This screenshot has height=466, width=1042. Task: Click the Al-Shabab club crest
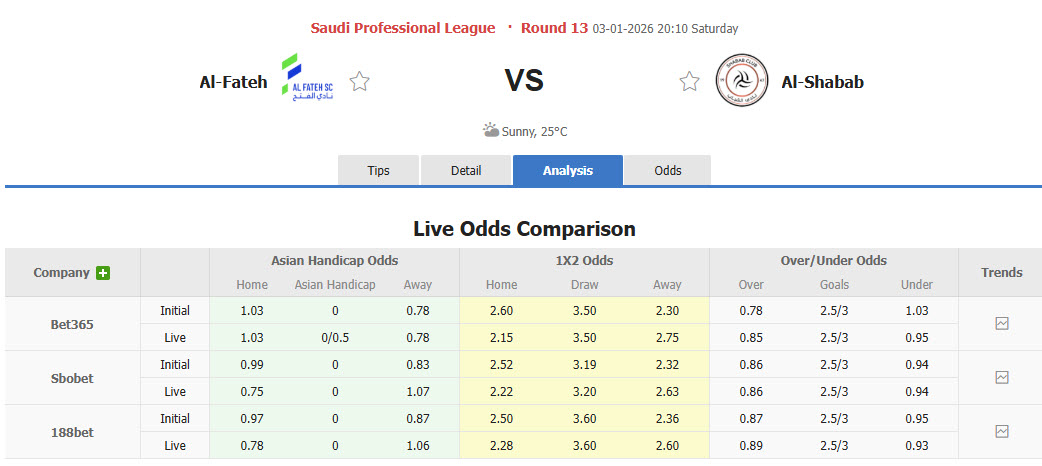click(742, 80)
